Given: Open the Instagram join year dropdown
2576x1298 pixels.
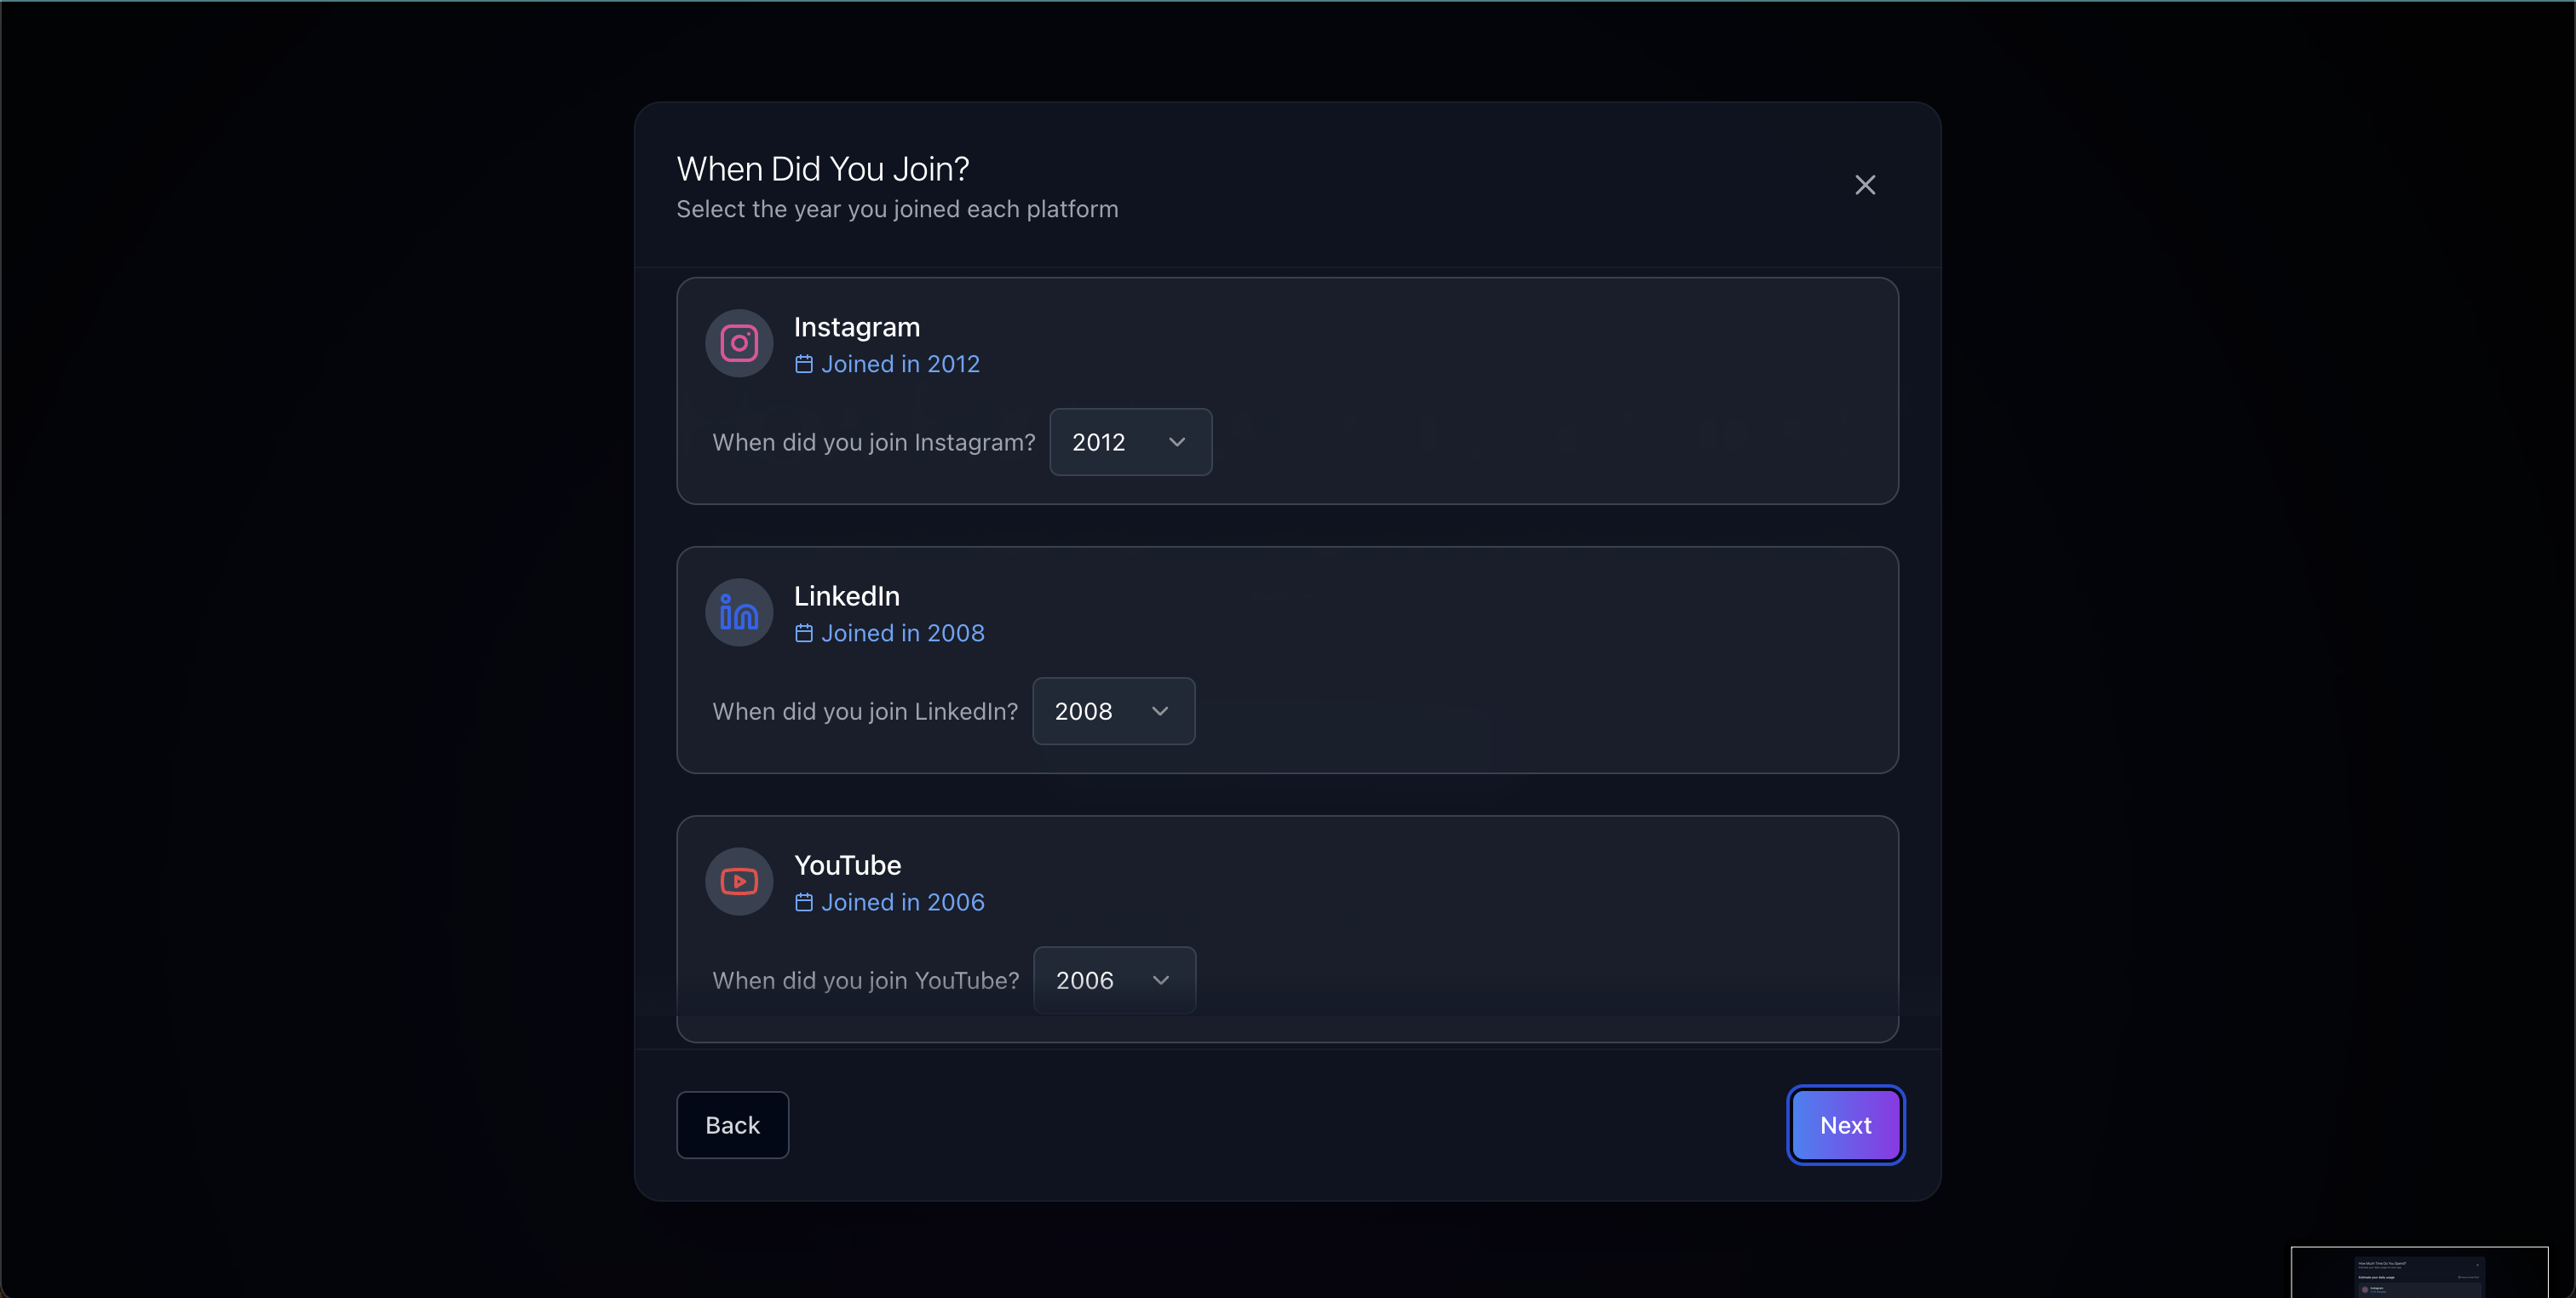Looking at the screenshot, I should pyautogui.click(x=1131, y=442).
